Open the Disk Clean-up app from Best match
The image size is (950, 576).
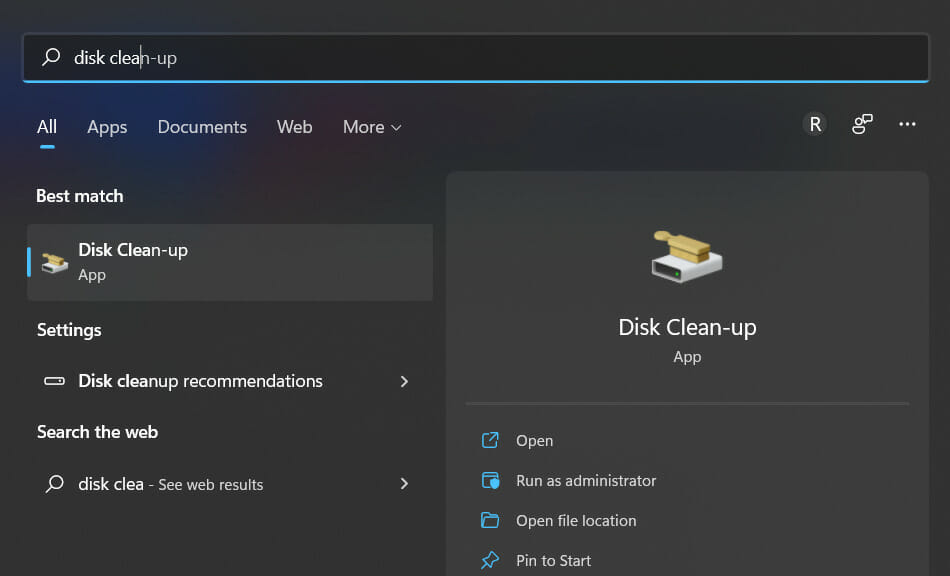[133, 250]
